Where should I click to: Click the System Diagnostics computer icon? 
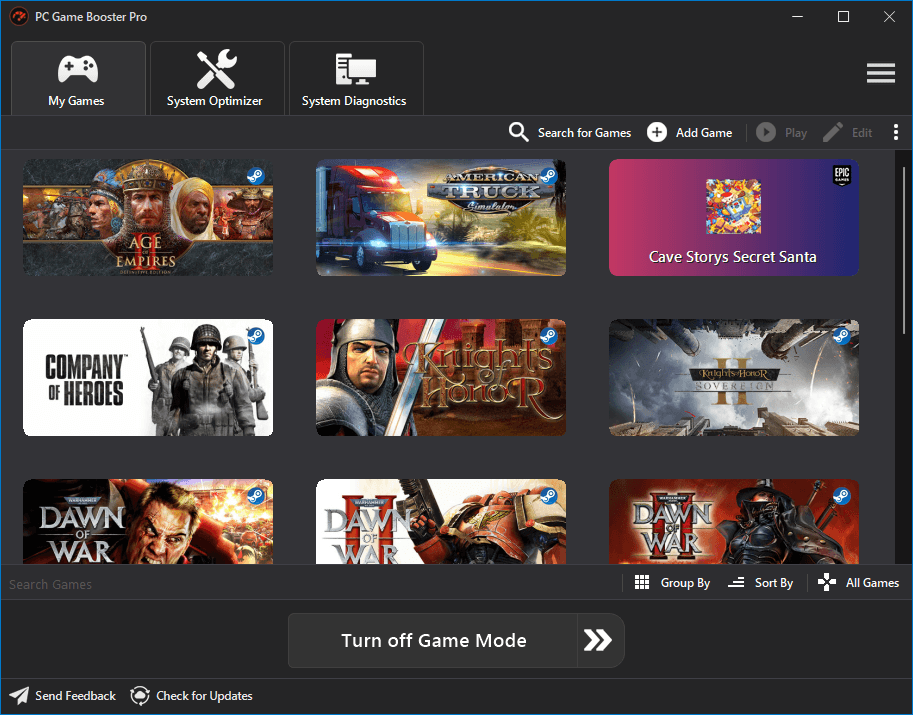356,69
